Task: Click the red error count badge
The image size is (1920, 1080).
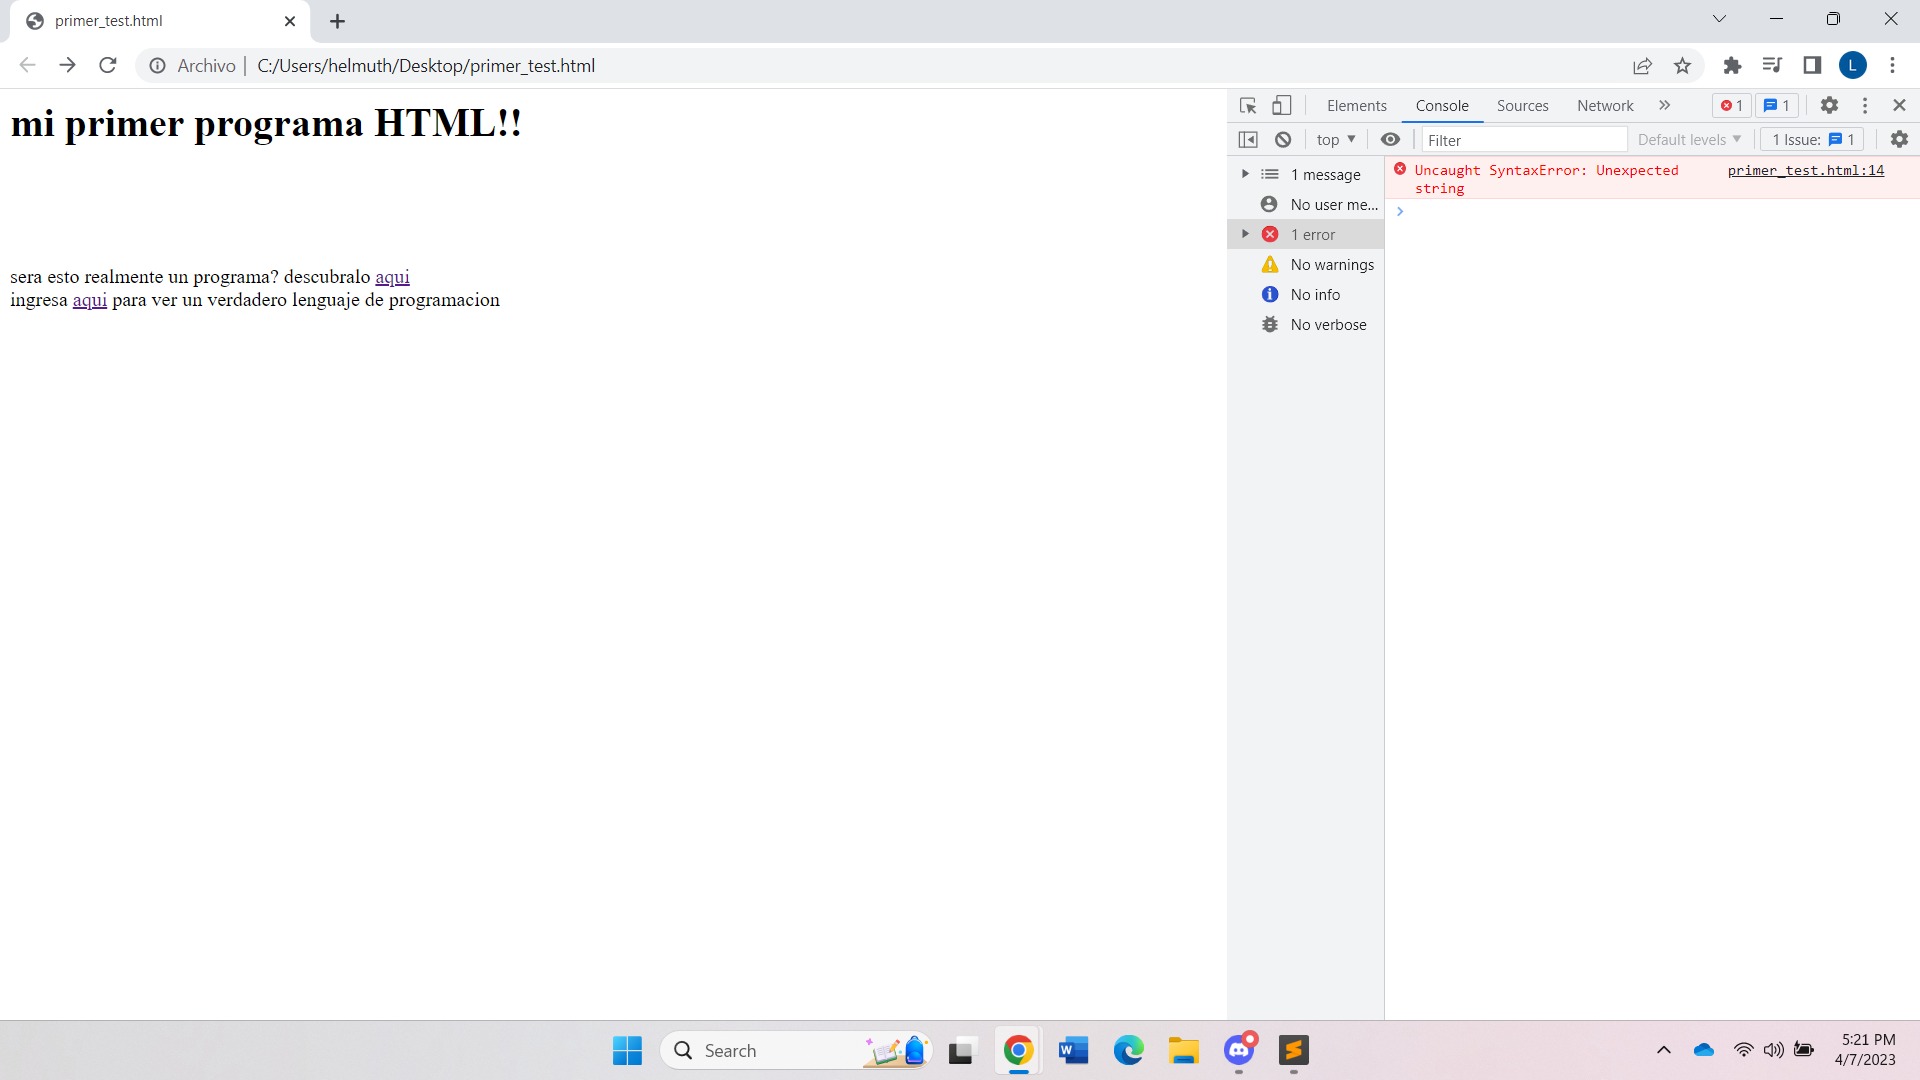Action: 1731,105
